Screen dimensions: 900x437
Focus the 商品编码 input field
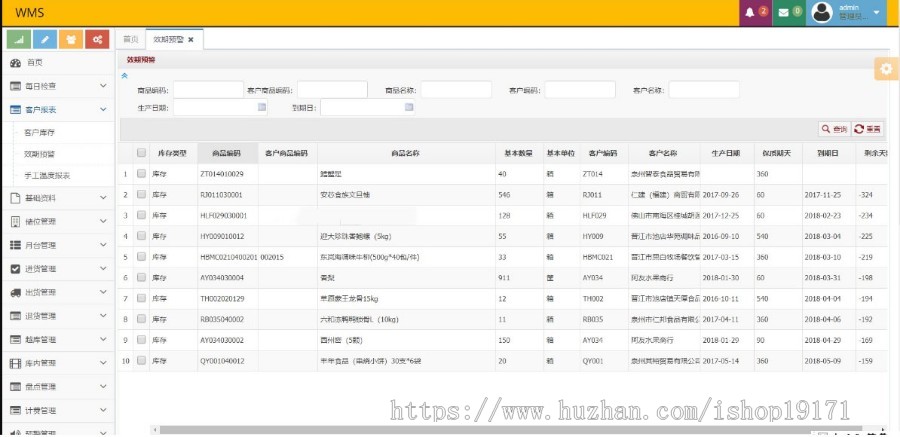(208, 90)
